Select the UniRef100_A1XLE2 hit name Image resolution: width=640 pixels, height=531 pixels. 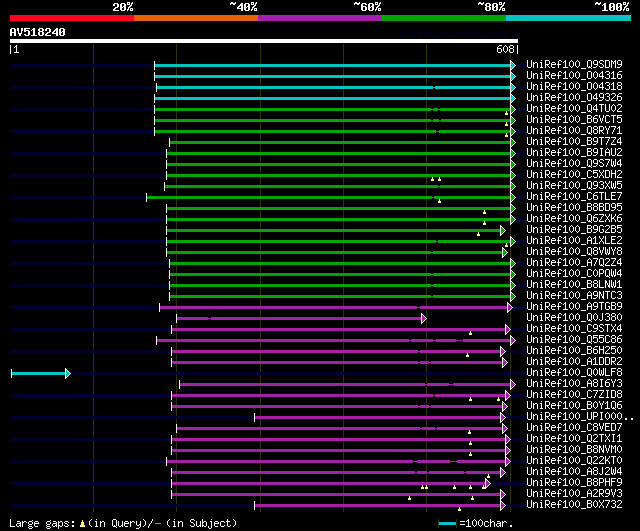coord(574,241)
